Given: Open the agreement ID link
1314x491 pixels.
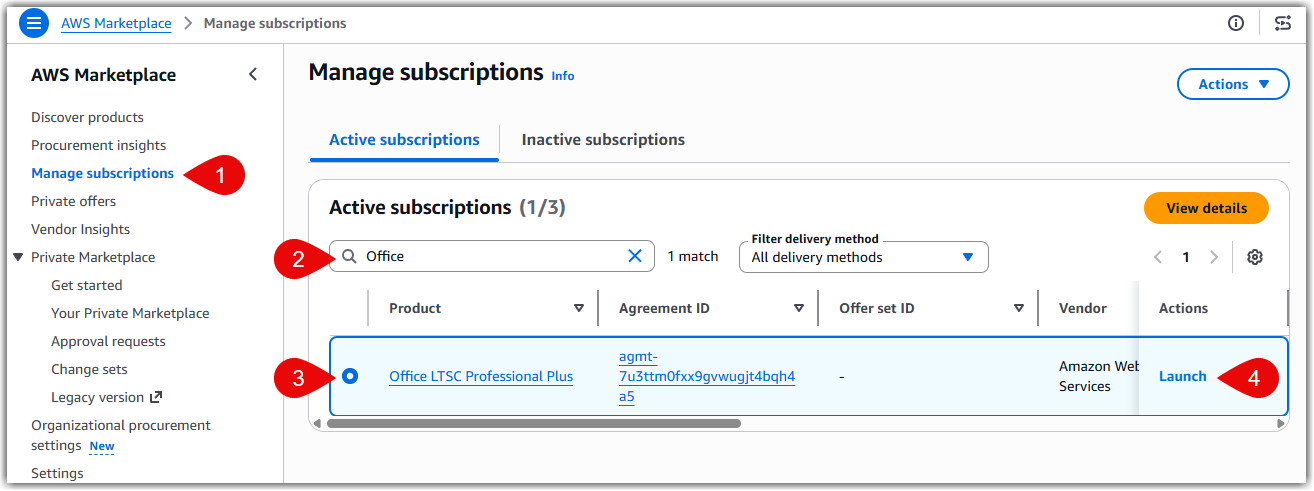Looking at the screenshot, I should 706,376.
